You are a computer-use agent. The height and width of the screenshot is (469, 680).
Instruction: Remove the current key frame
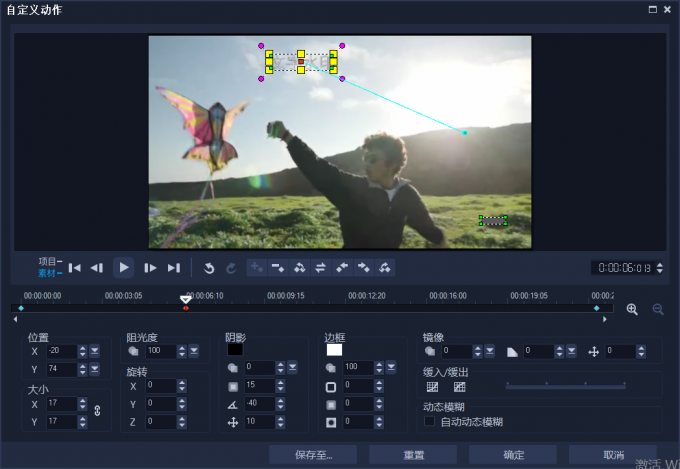[x=278, y=268]
